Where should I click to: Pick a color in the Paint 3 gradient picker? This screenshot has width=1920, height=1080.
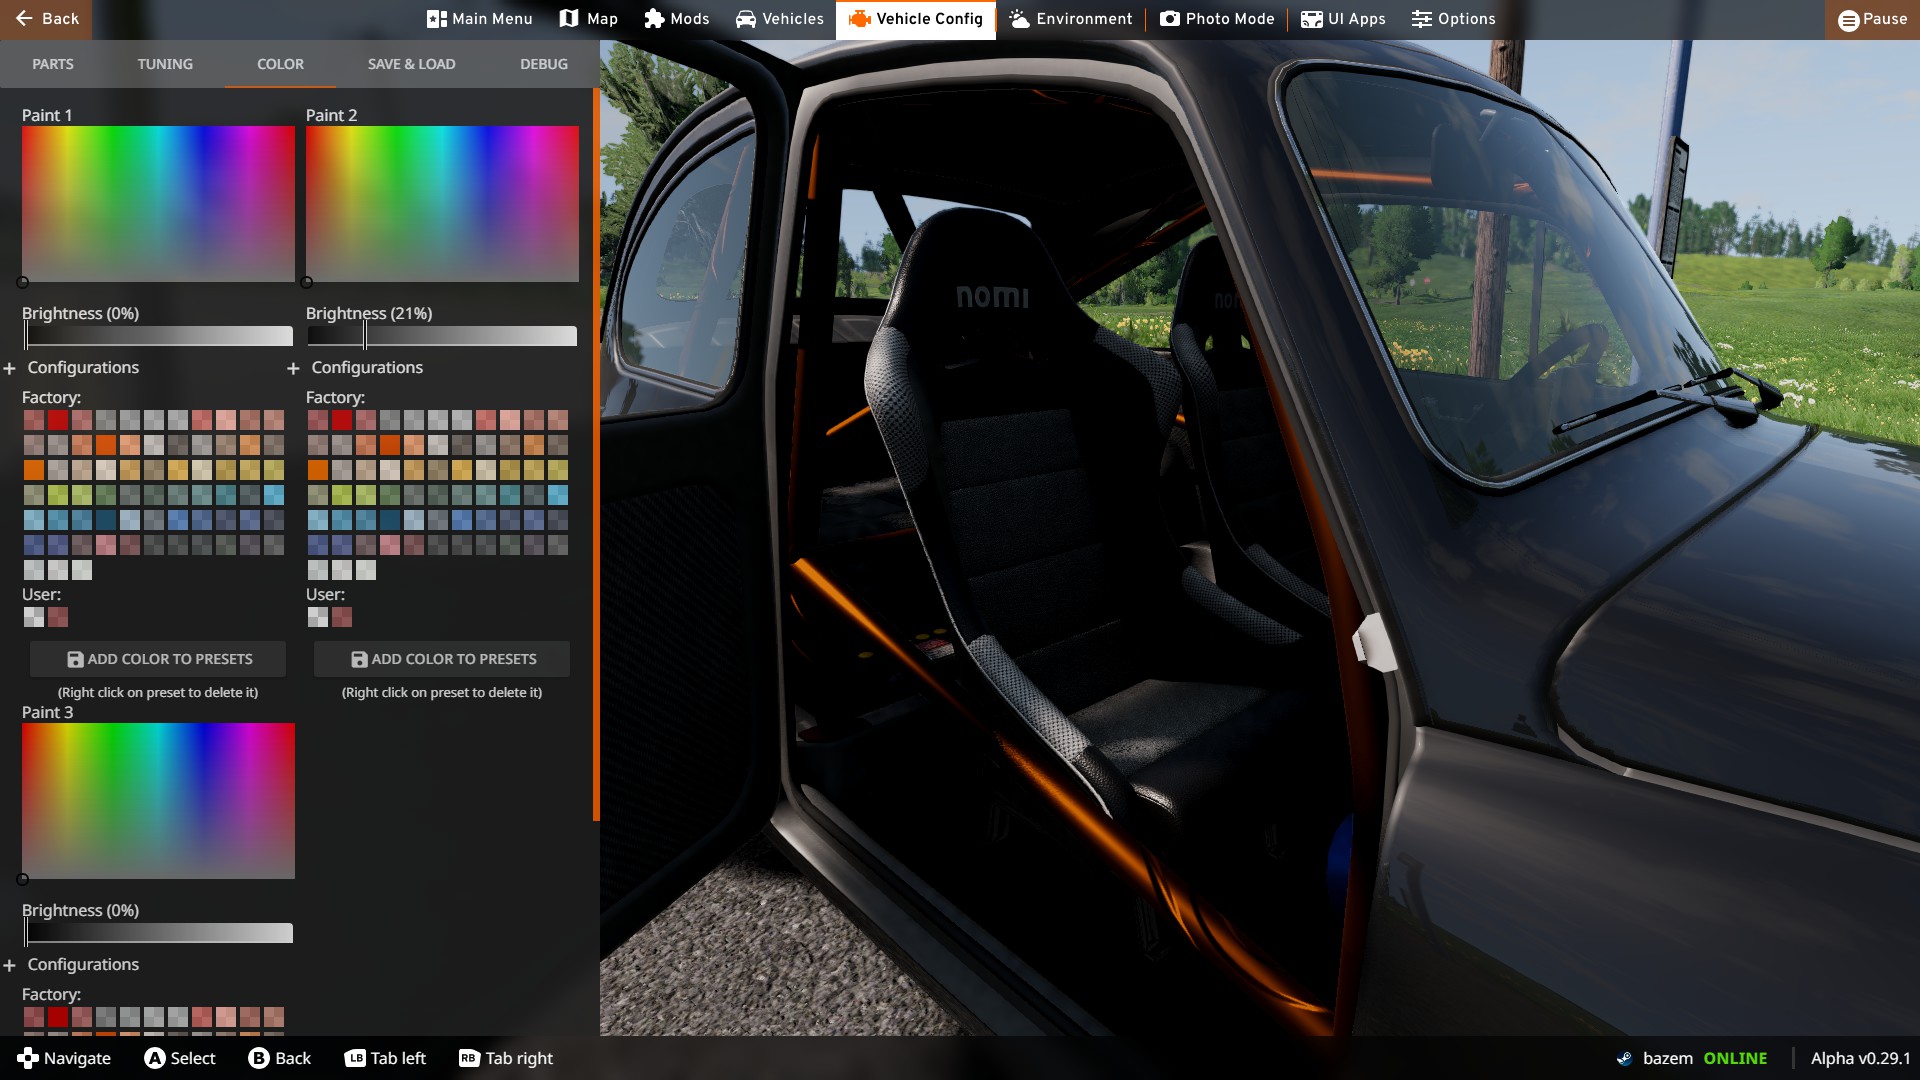click(158, 800)
